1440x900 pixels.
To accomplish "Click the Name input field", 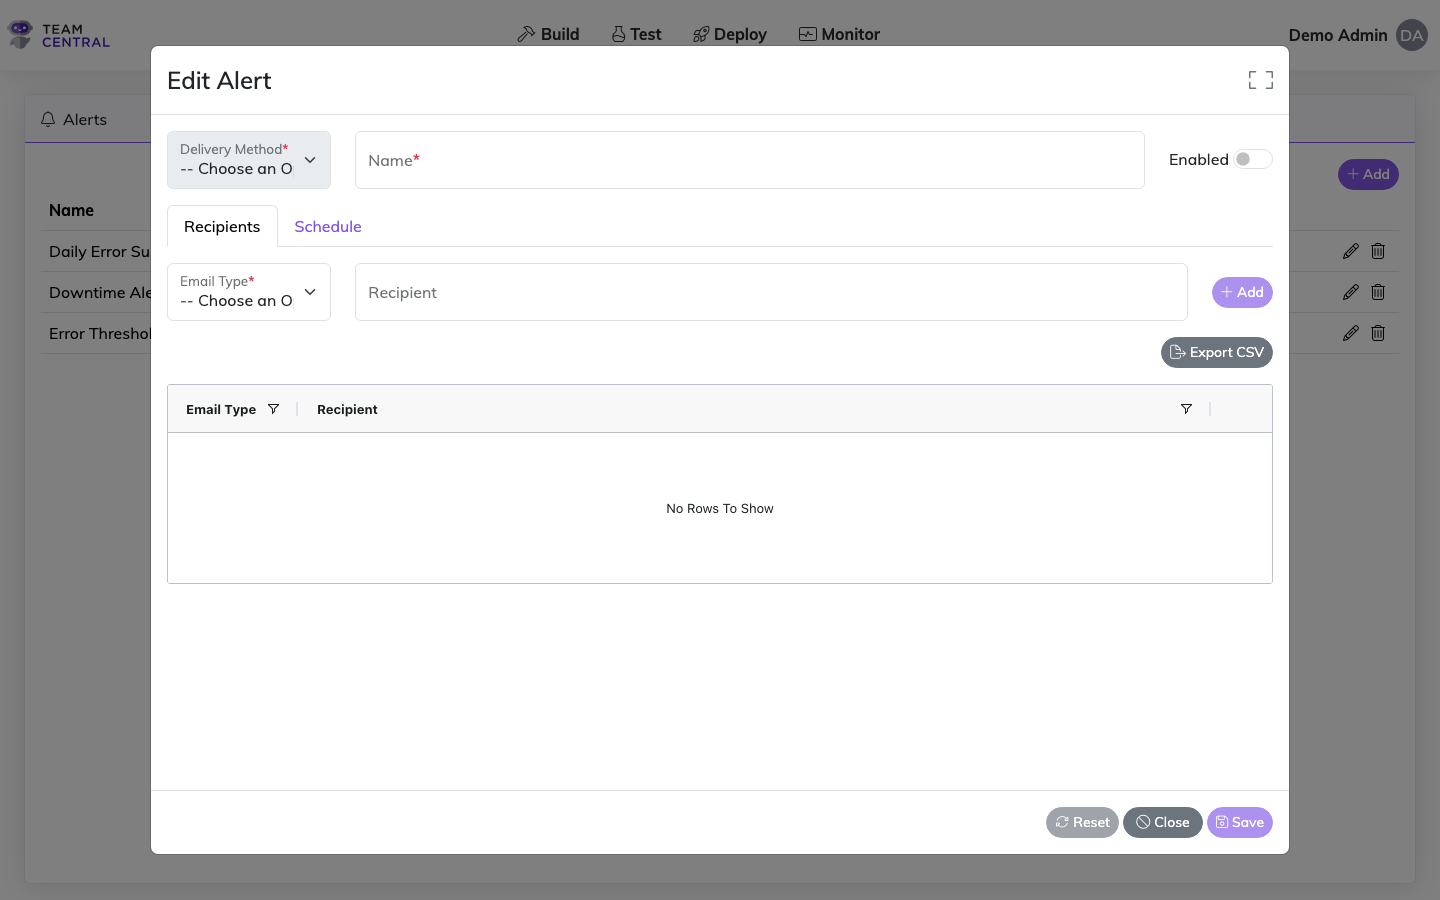I will click(750, 160).
